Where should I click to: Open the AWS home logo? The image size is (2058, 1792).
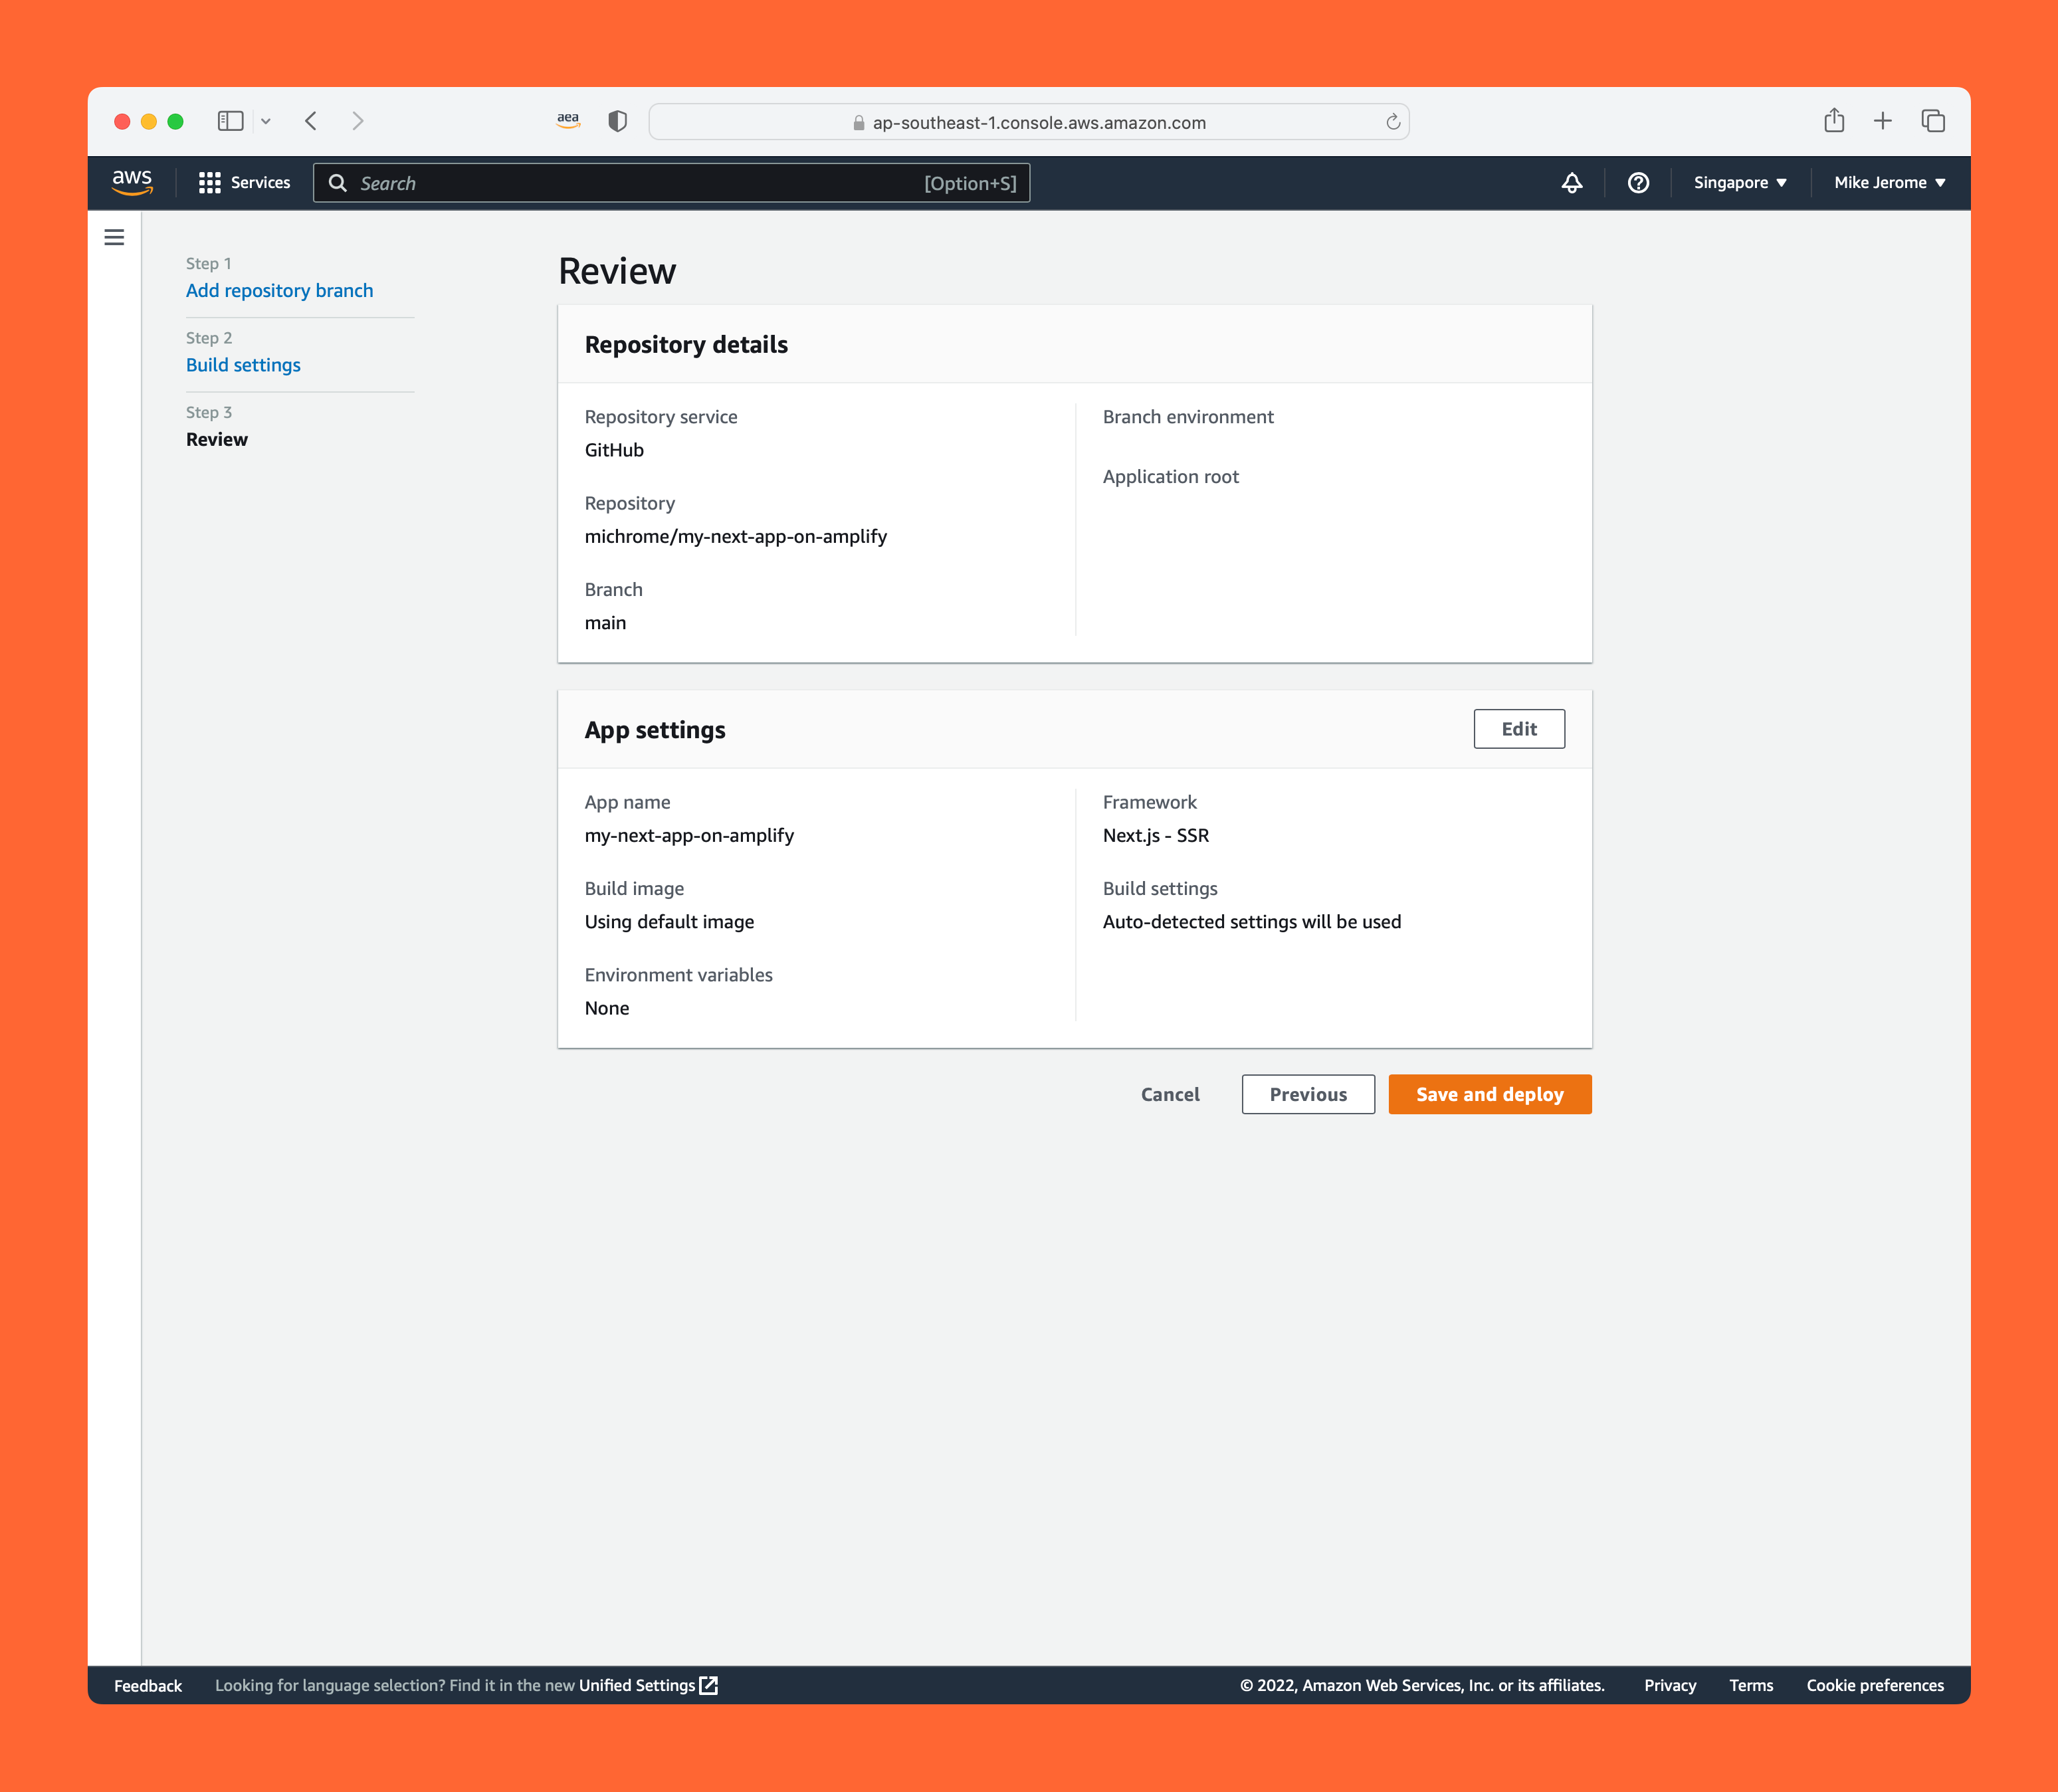132,182
